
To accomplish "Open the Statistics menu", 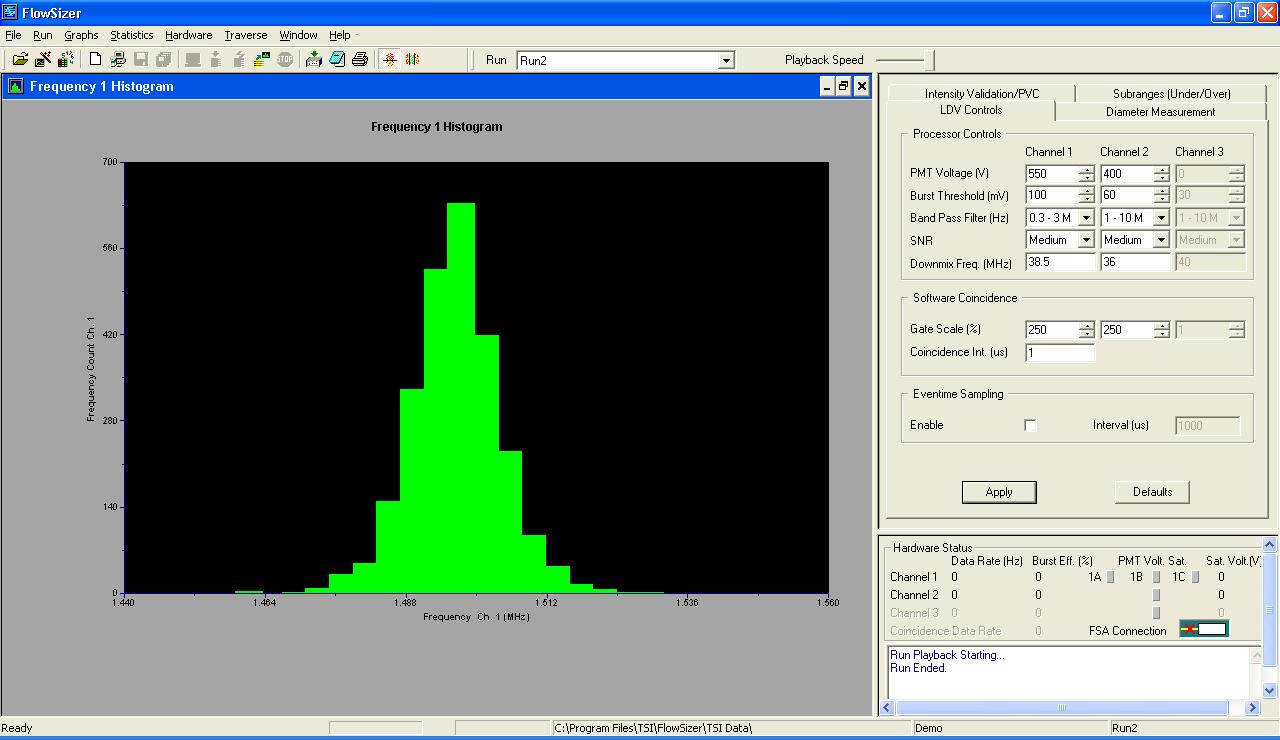I will pos(131,35).
